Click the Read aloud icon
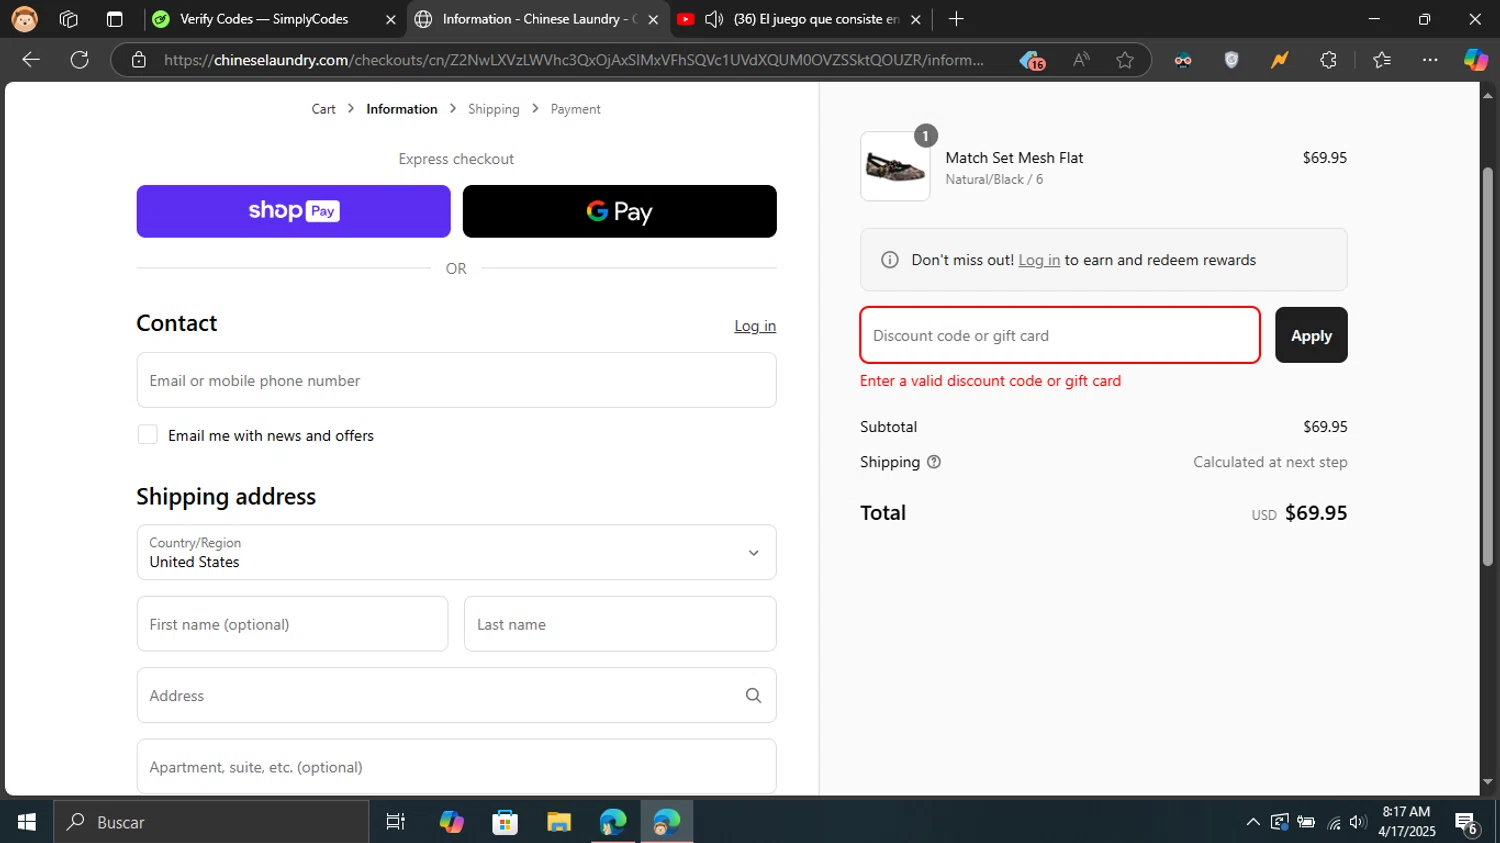This screenshot has width=1500, height=843. pos(1081,60)
